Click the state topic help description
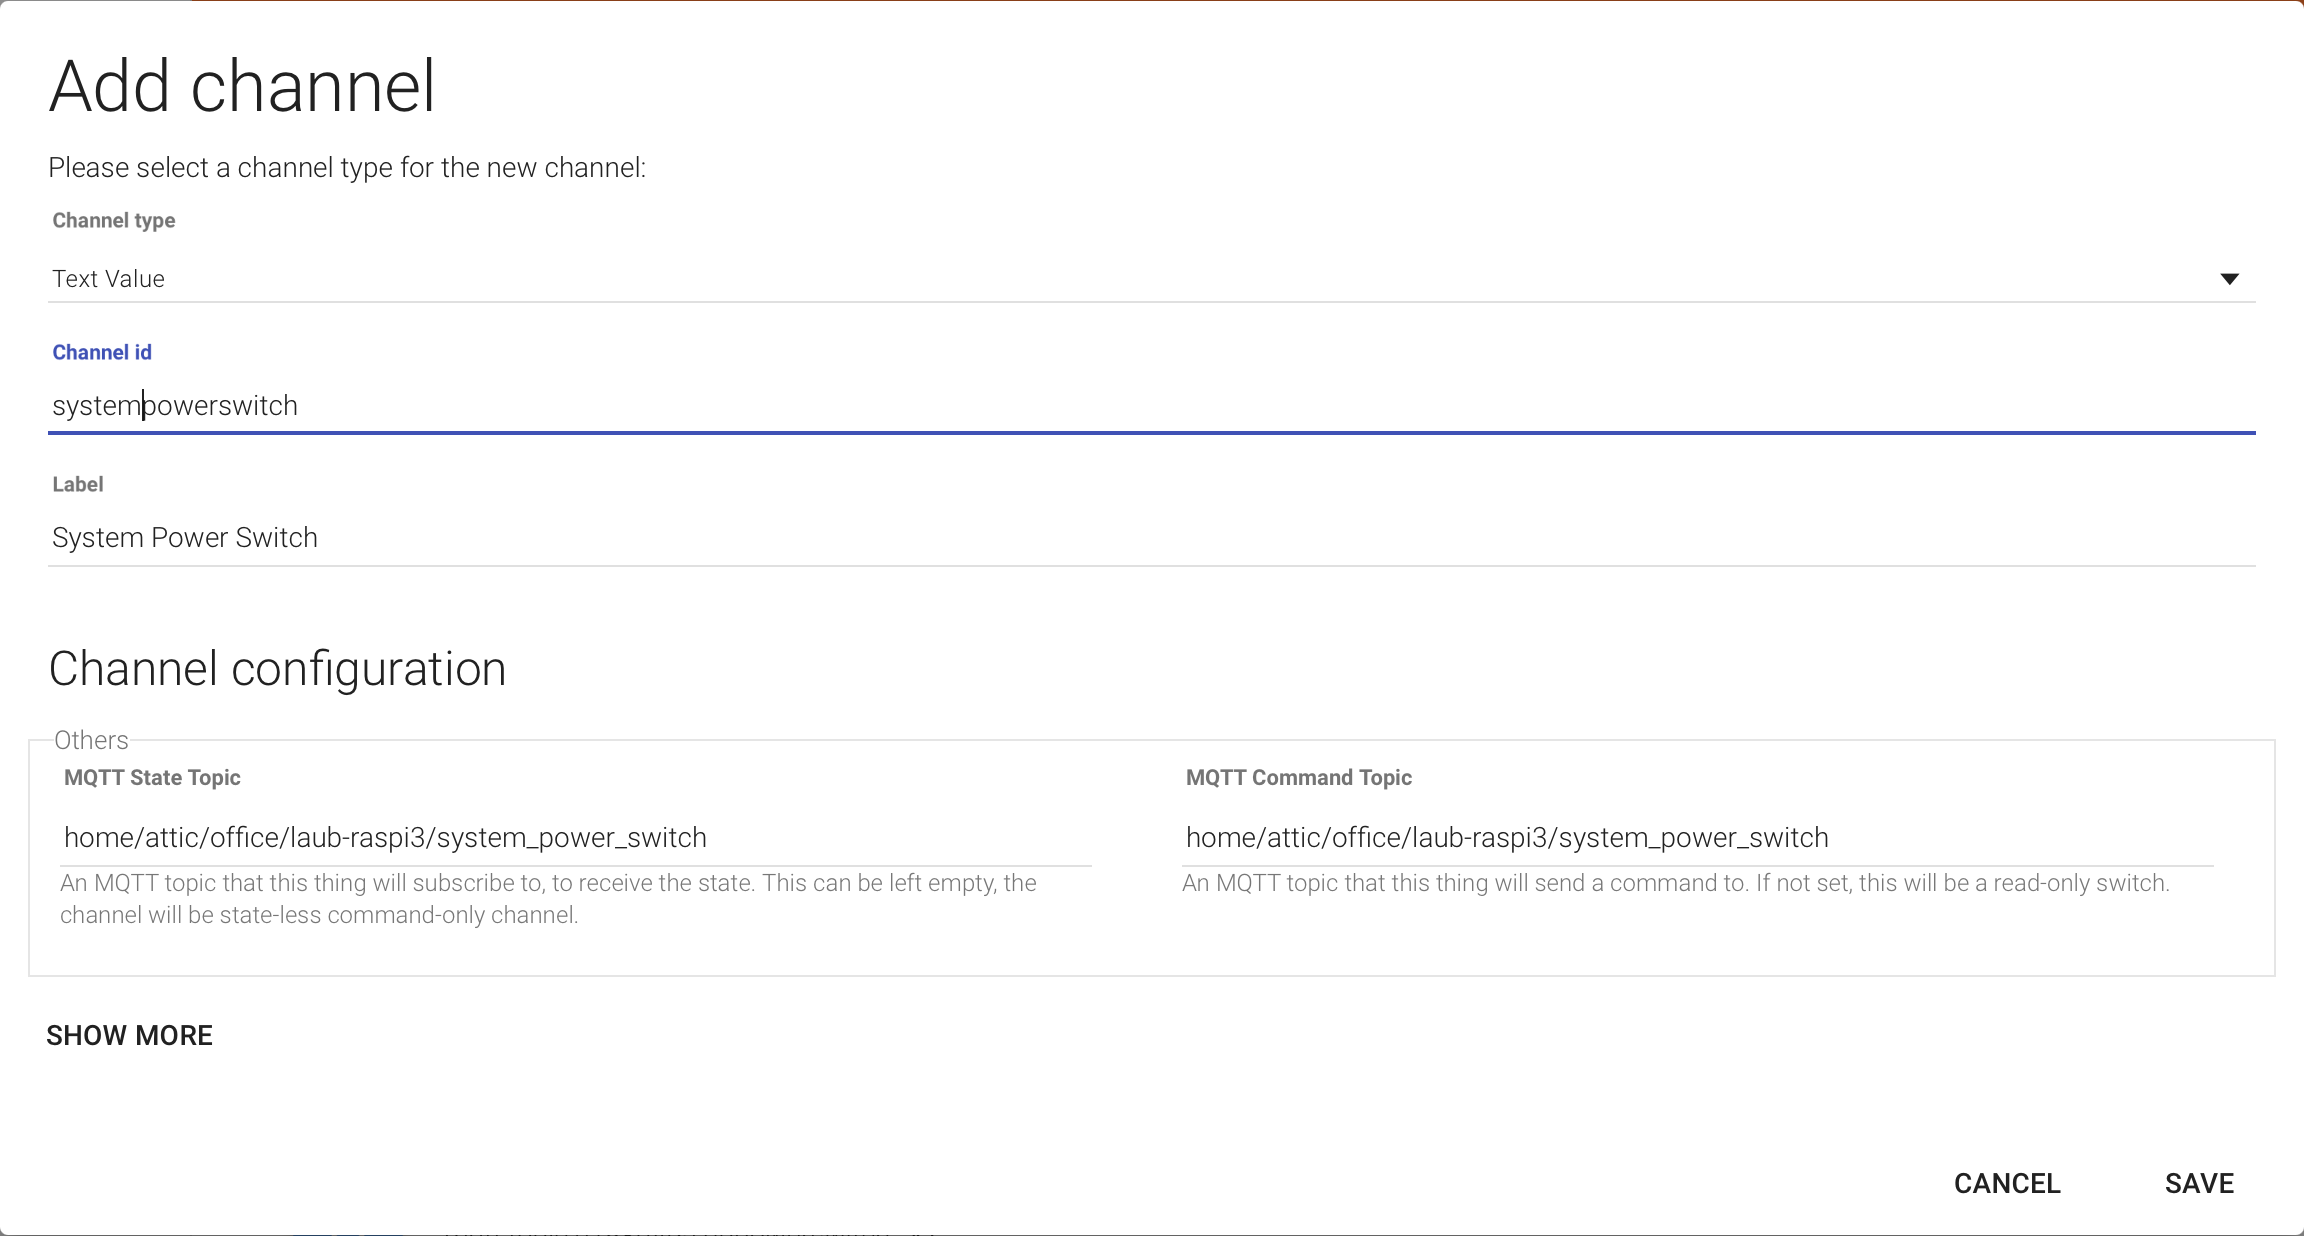The height and width of the screenshot is (1236, 2304). click(548, 898)
